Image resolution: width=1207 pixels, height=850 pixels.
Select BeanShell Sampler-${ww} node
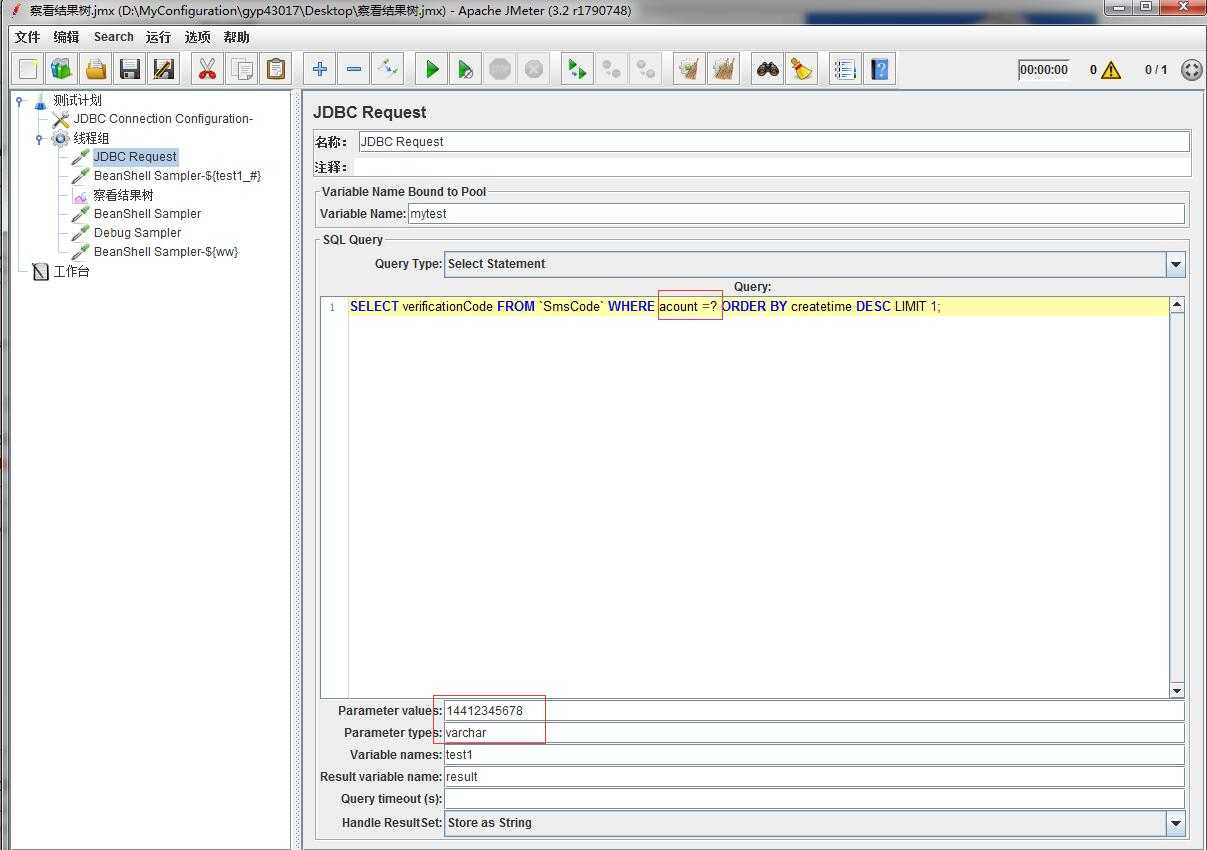[x=166, y=252]
